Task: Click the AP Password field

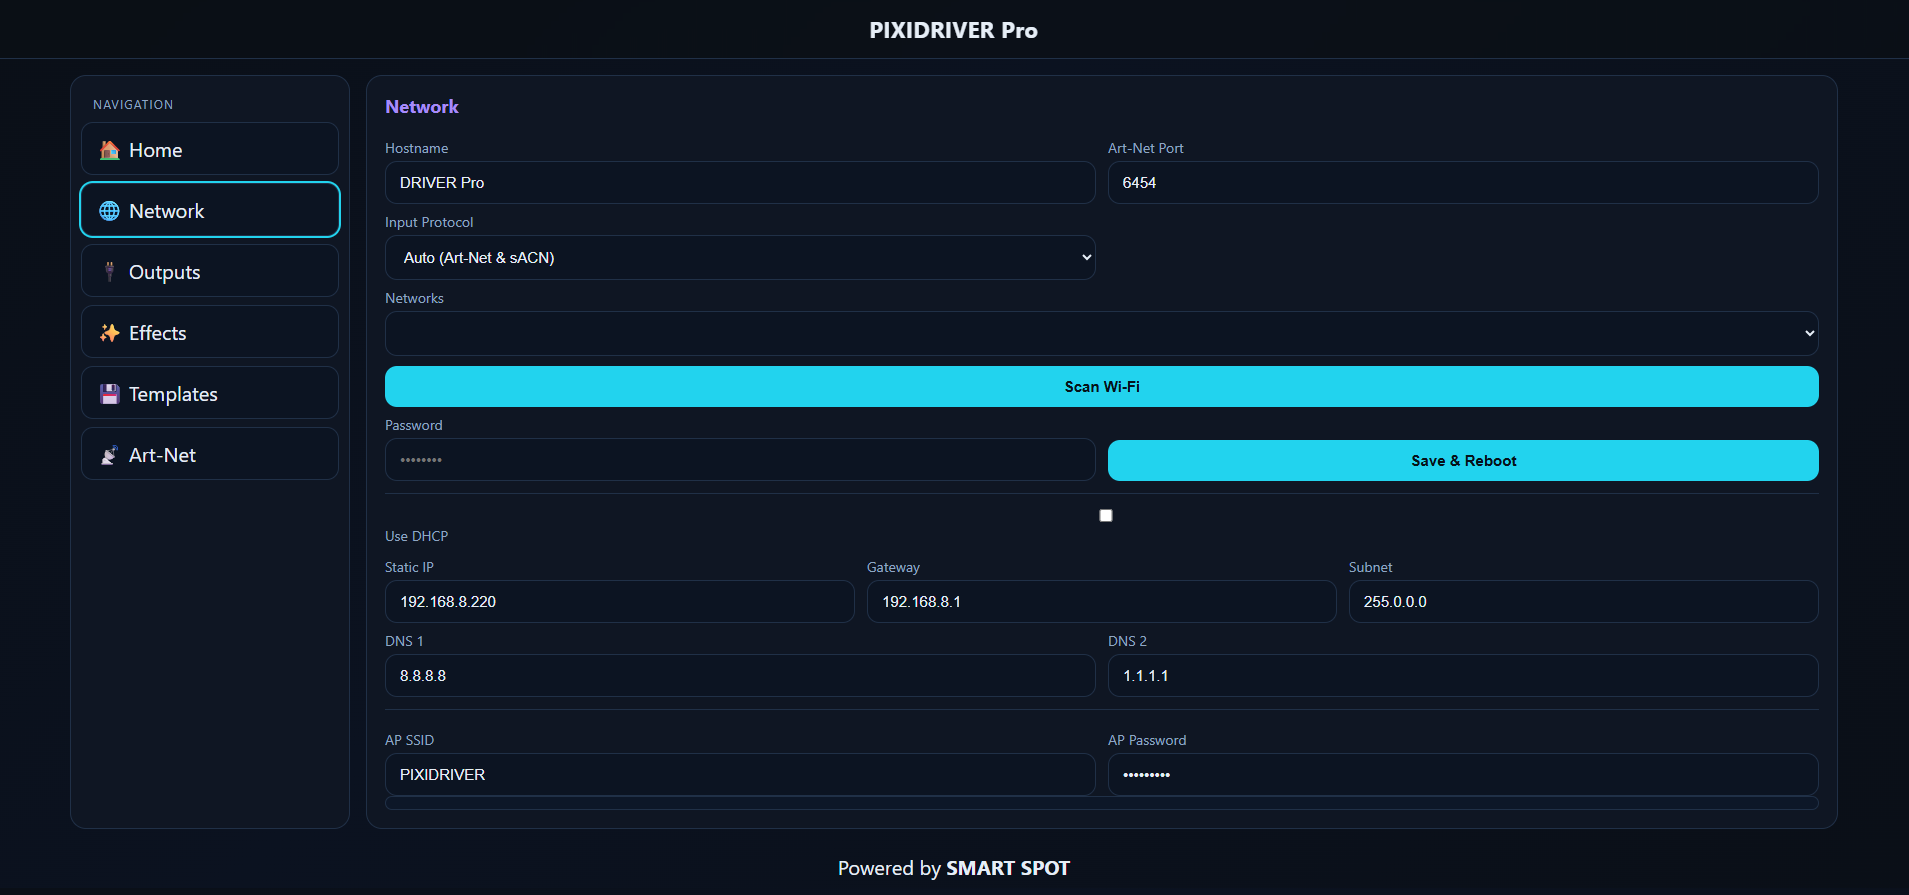Action: click(x=1462, y=775)
